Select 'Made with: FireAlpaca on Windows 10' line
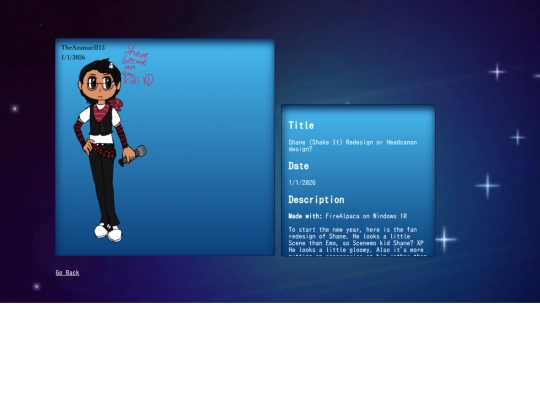540x405 pixels. tap(347, 216)
